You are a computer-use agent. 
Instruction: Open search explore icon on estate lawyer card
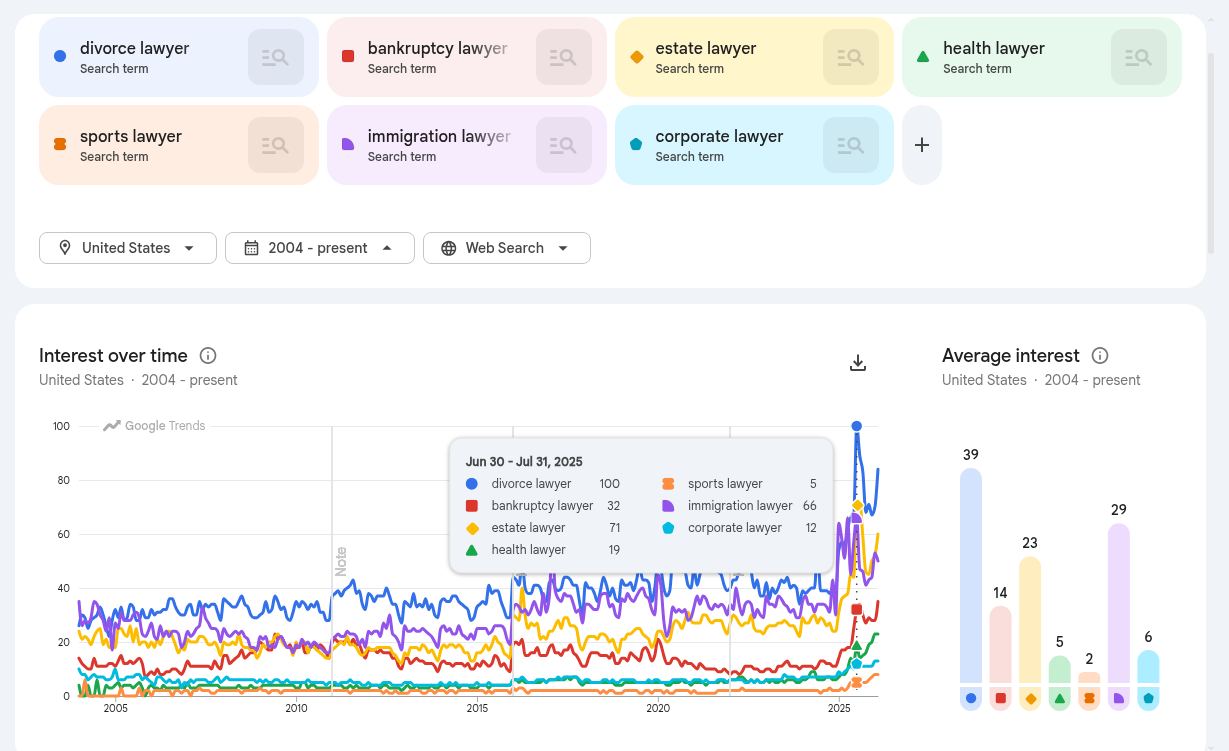coord(851,57)
